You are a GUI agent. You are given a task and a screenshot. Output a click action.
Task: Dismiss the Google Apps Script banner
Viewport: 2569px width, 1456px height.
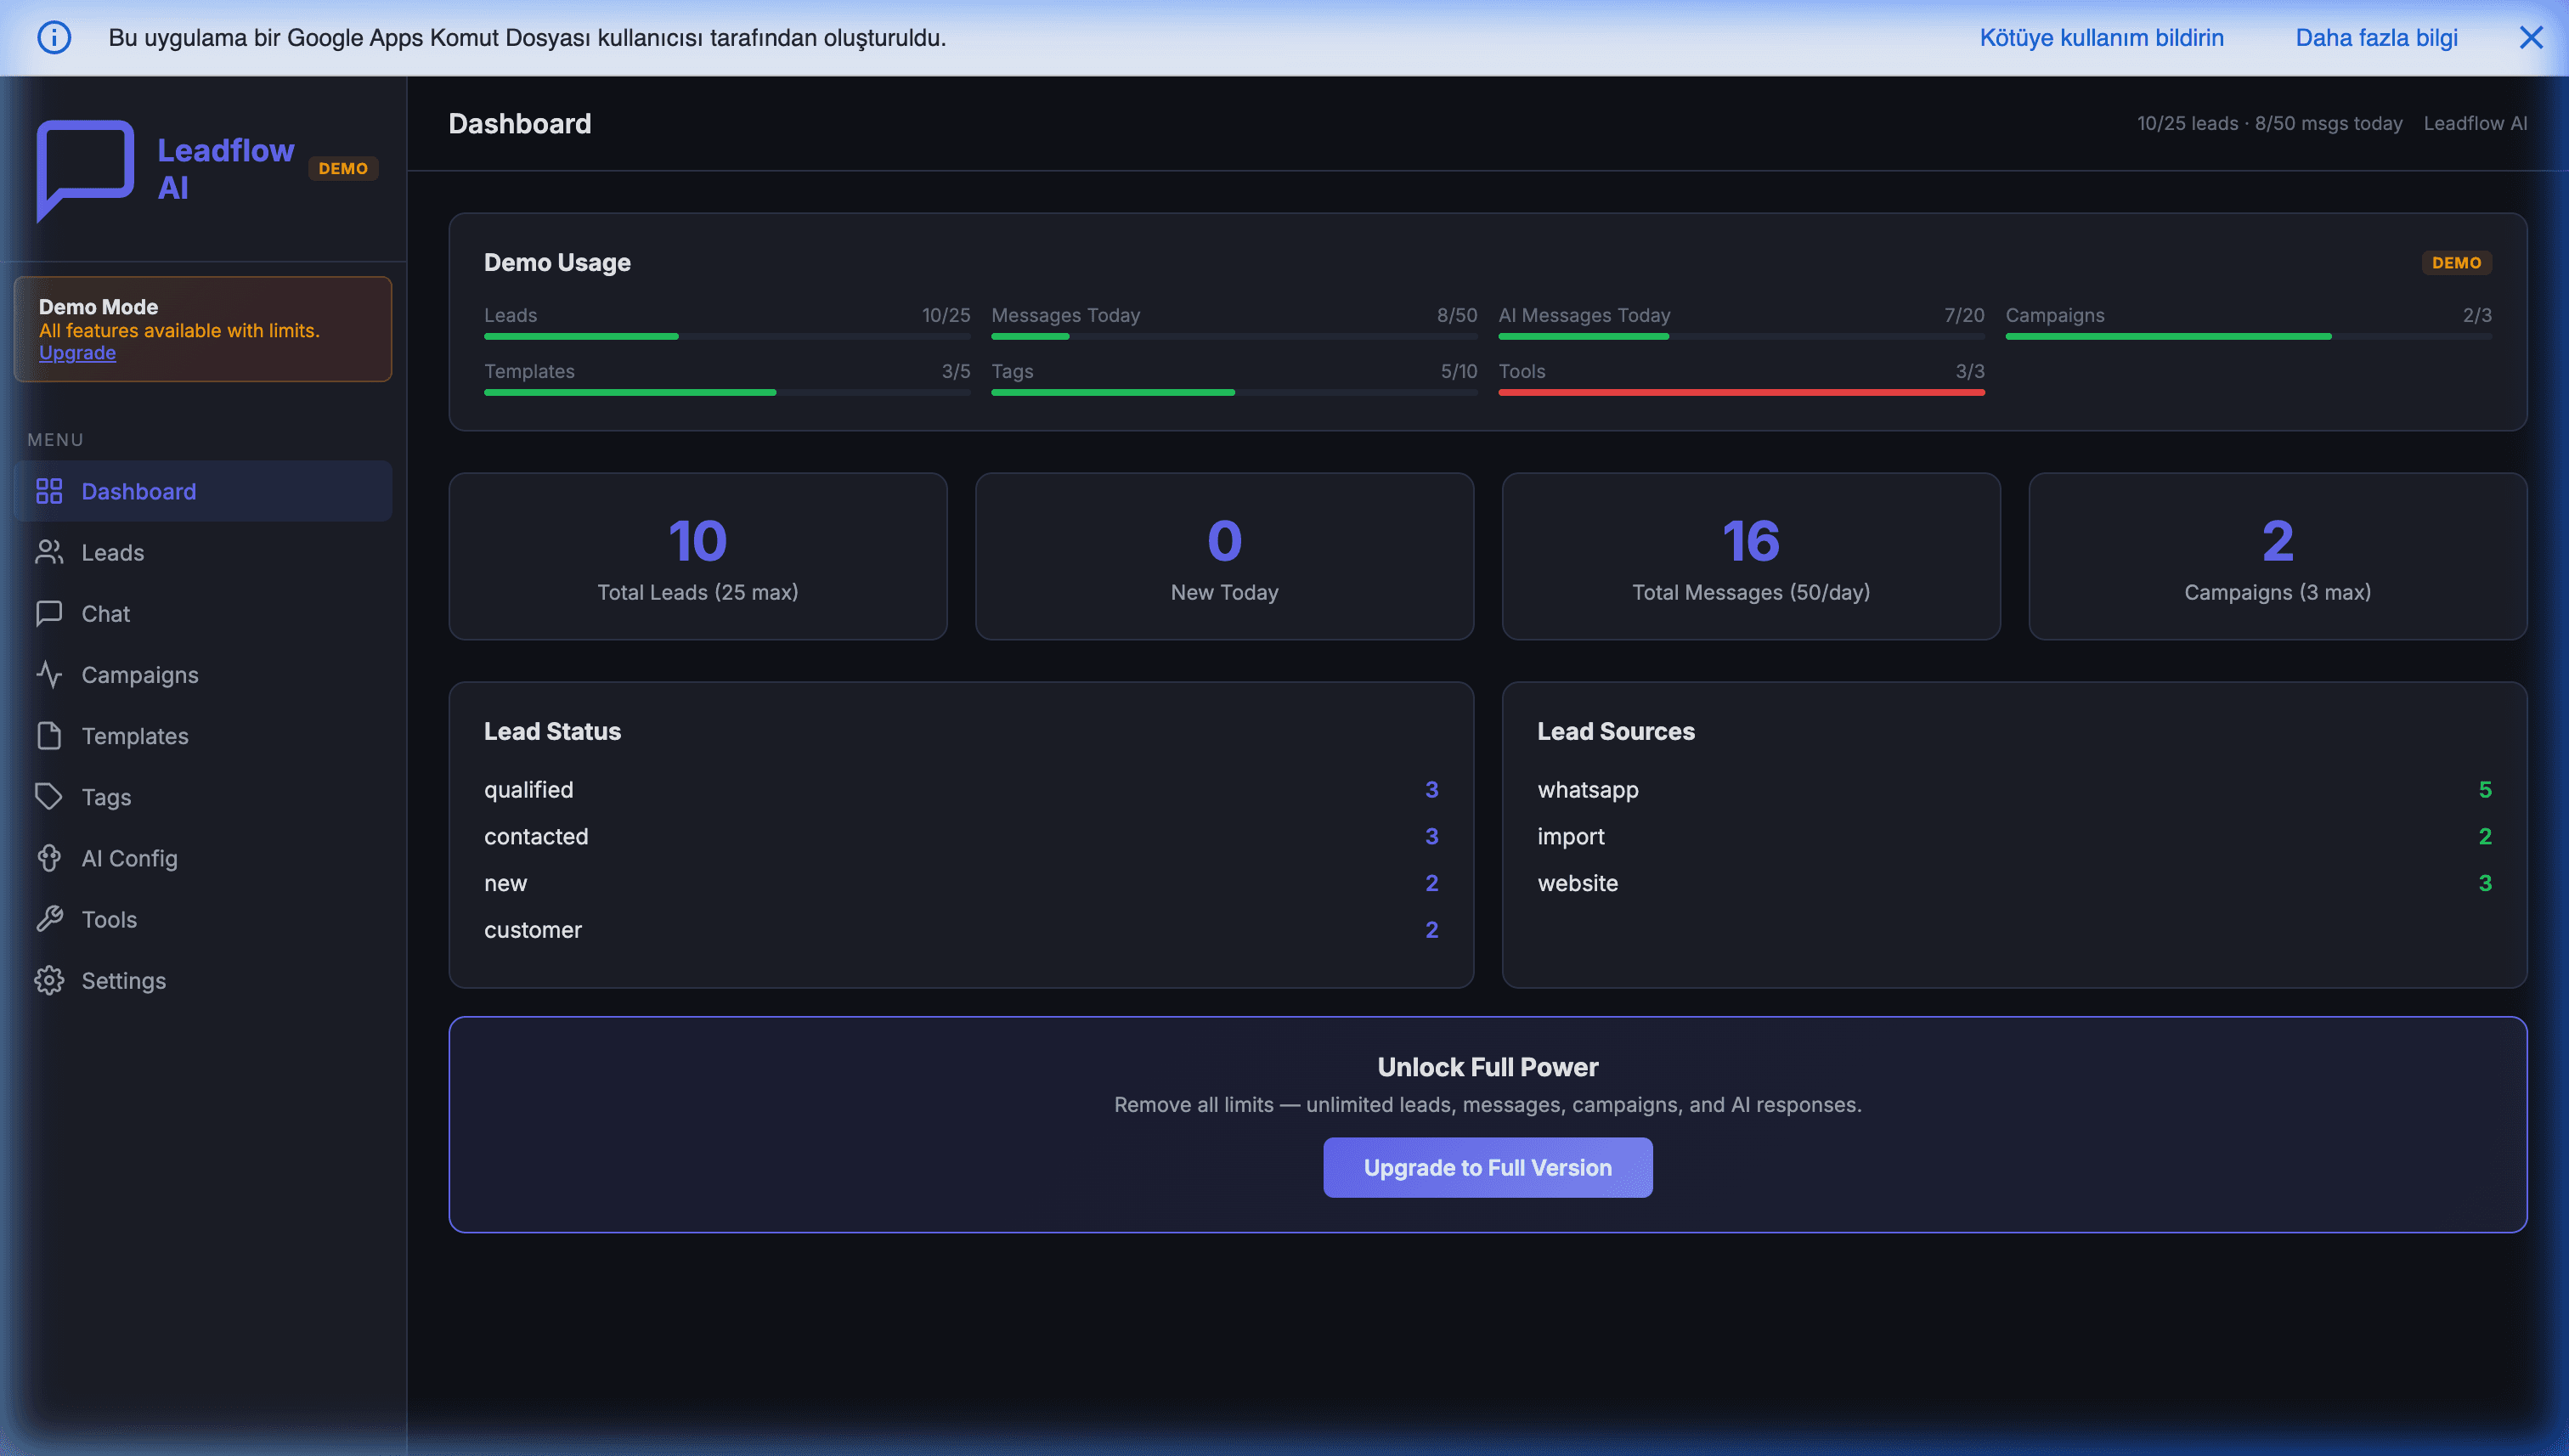coord(2531,37)
